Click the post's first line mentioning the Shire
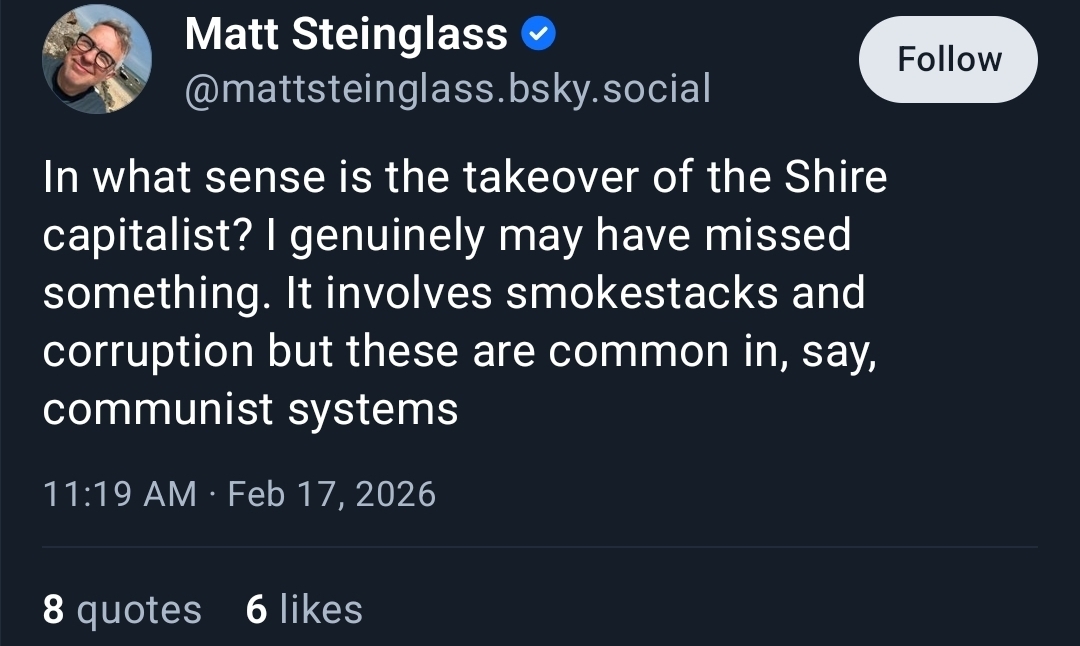Image resolution: width=1080 pixels, height=646 pixels. tap(465, 178)
